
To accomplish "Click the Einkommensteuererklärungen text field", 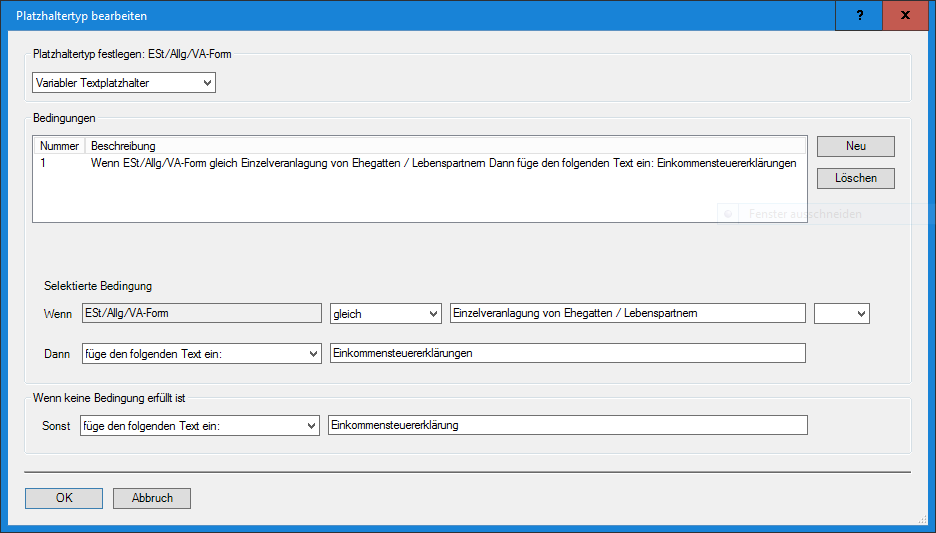I will pyautogui.click(x=567, y=353).
